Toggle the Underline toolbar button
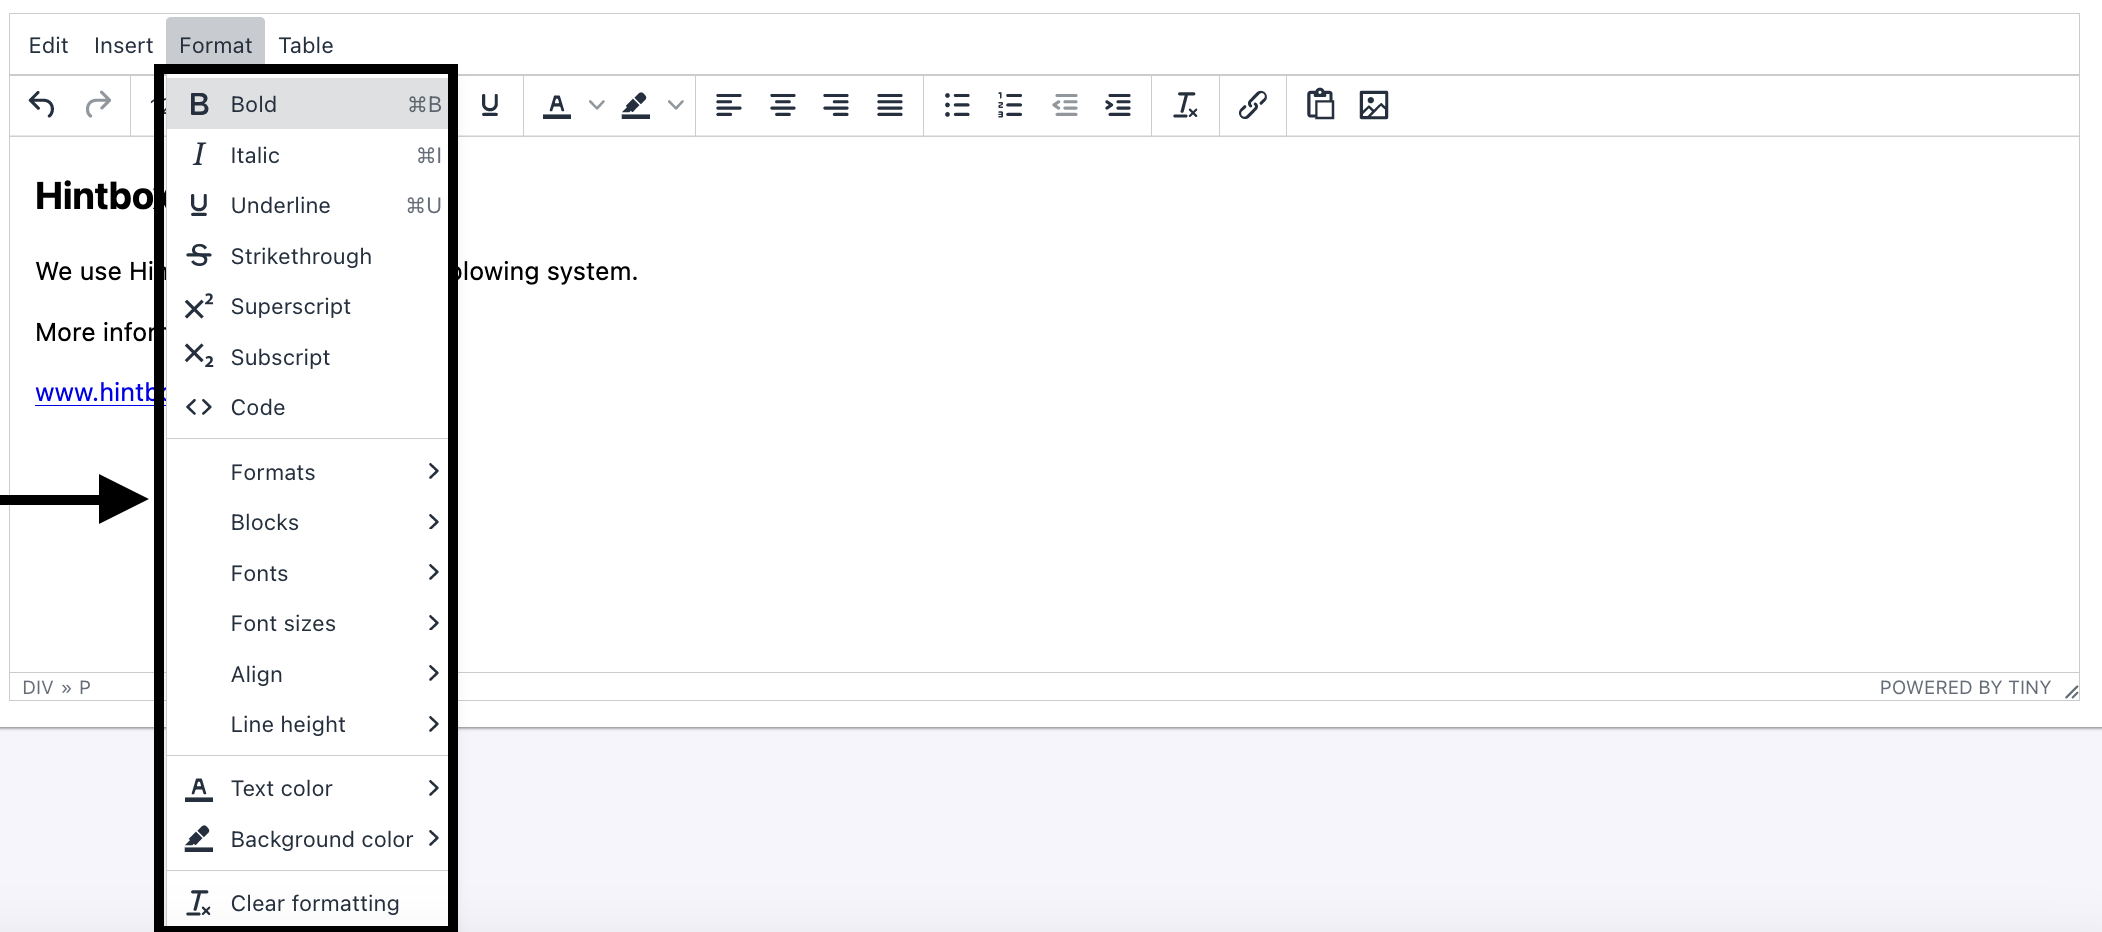The image size is (2102, 932). pos(490,104)
